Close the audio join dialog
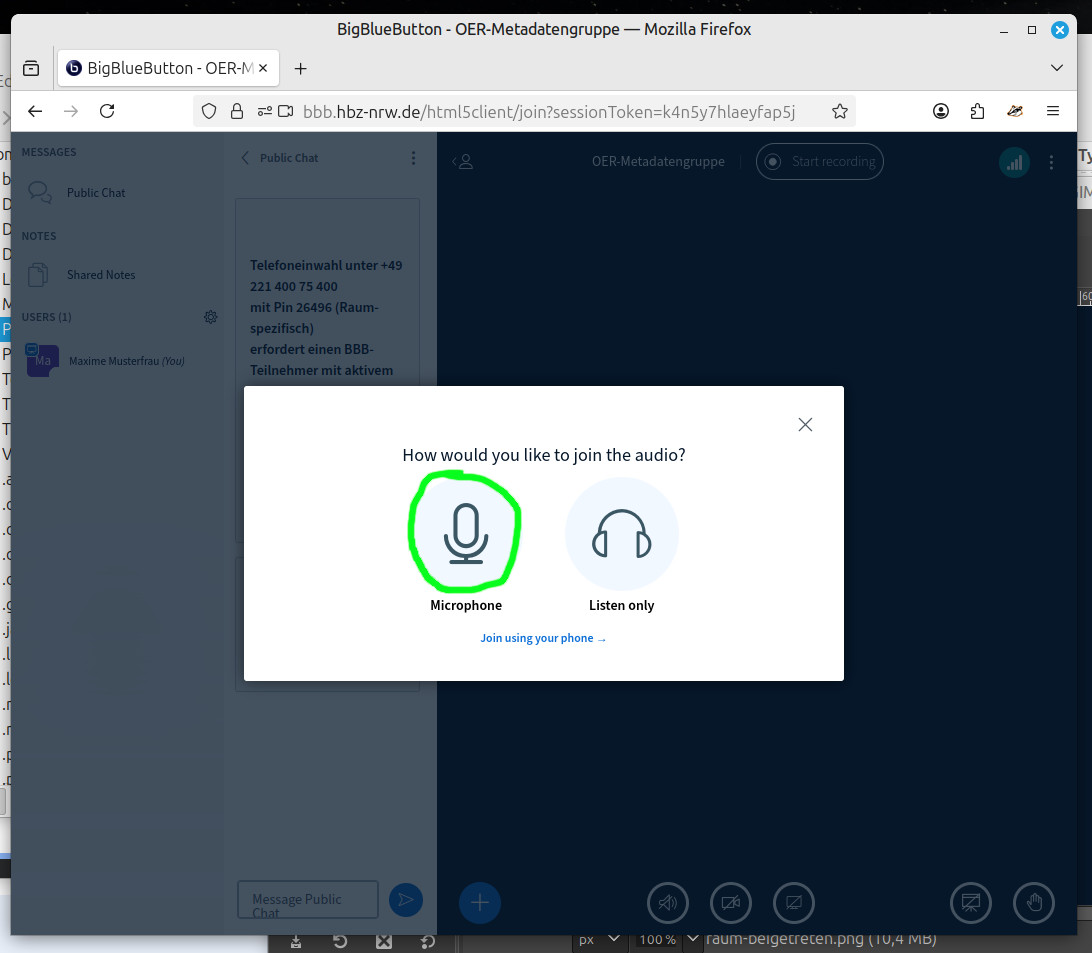The image size is (1092, 953). (805, 425)
